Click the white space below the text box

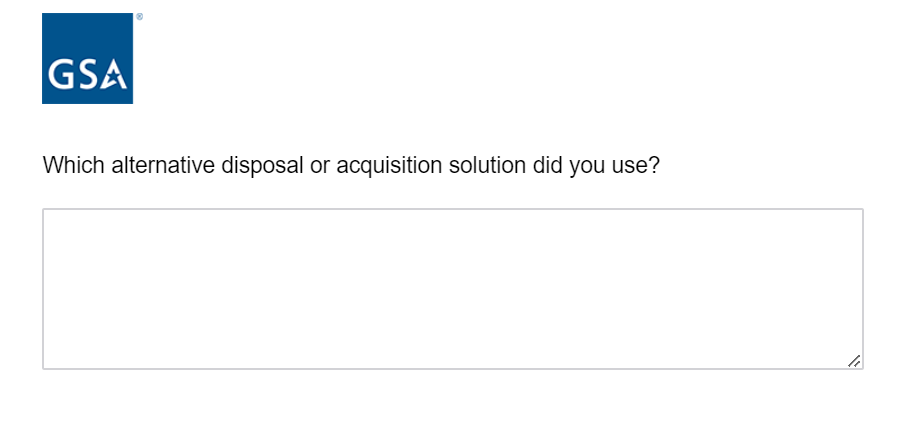tap(452, 402)
